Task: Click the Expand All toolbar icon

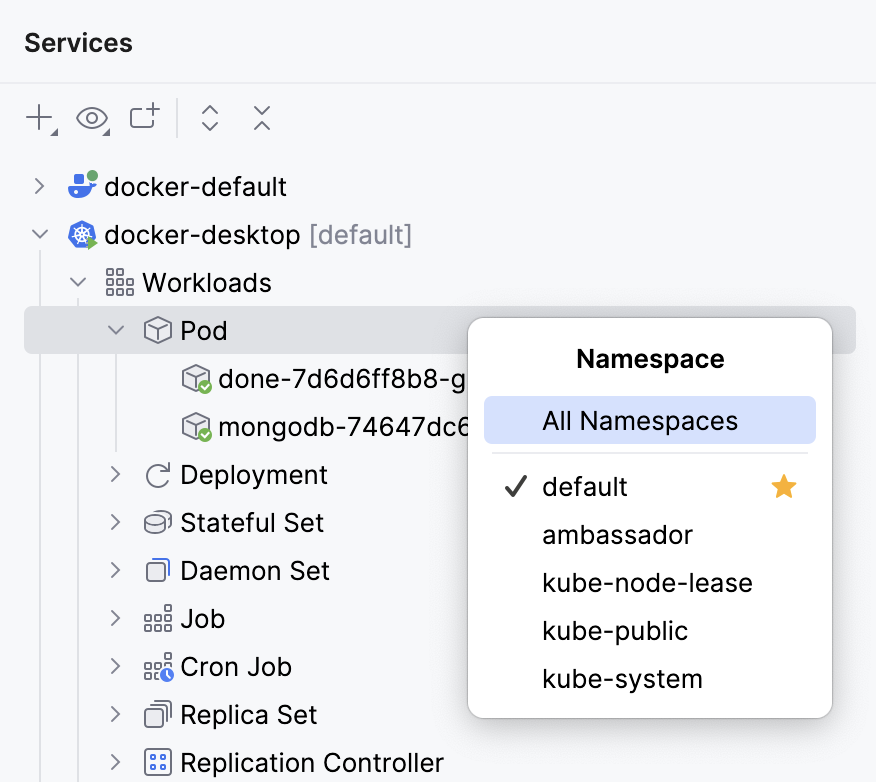Action: pos(210,117)
